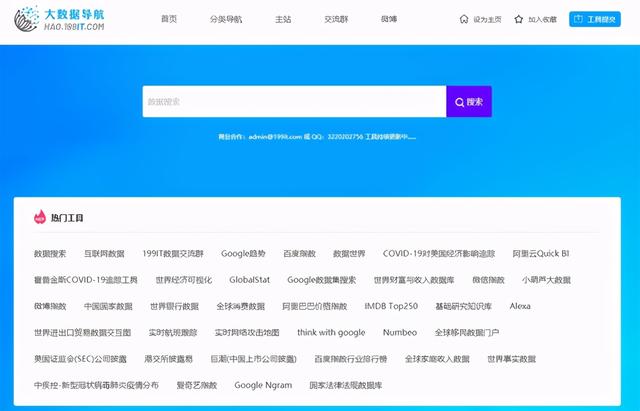Open the 全球家庭收入数据 link

[x=437, y=359]
